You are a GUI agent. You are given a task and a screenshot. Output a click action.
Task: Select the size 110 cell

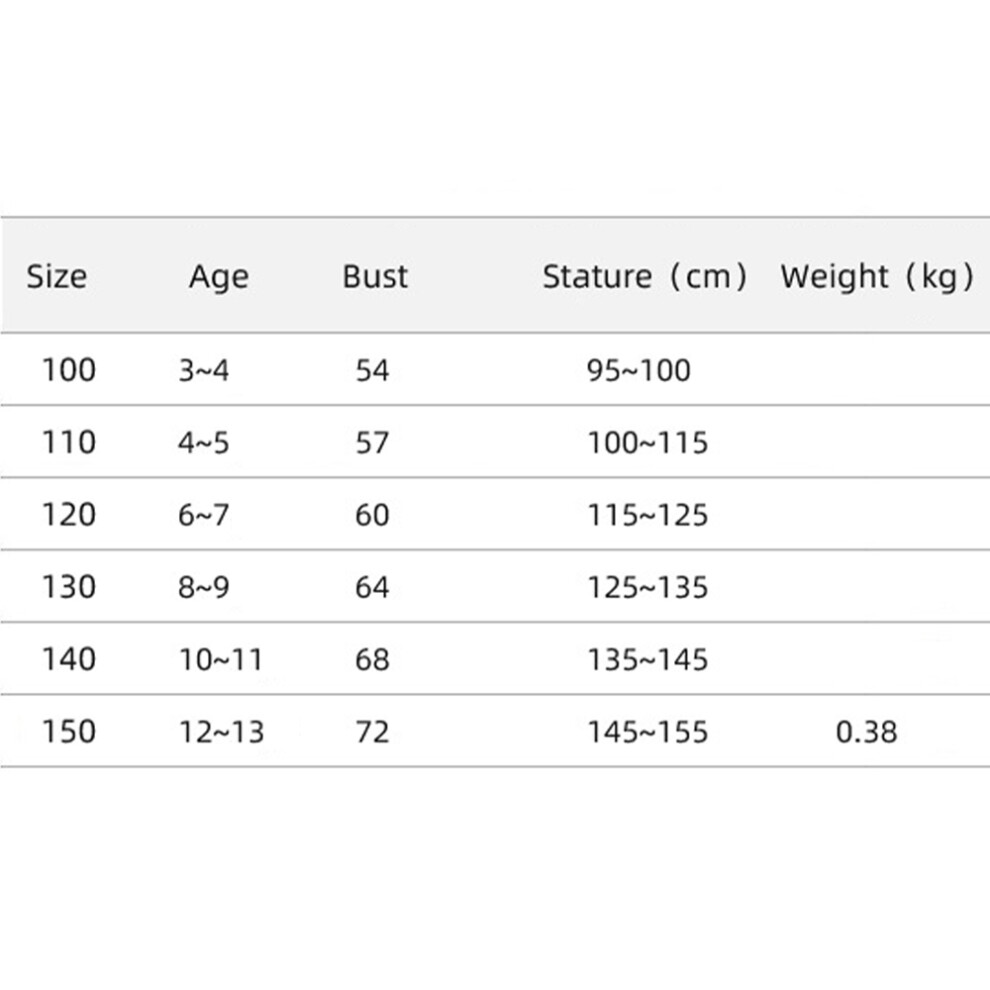pyautogui.click(x=69, y=442)
